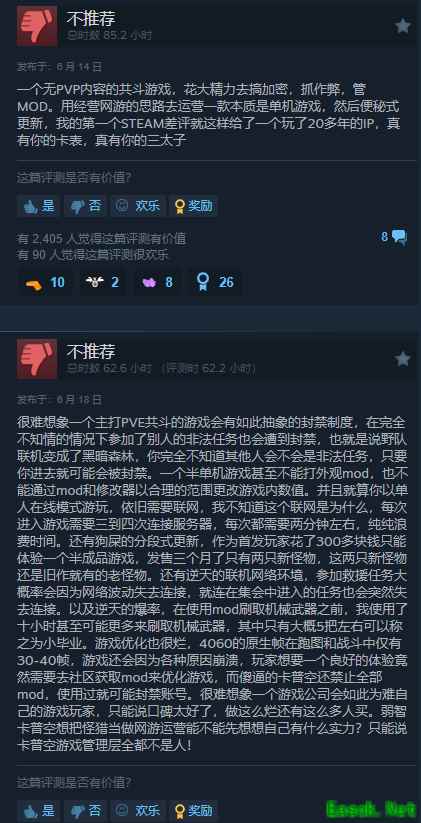Screen dimensions: 421x823
Task: Click the first review's thumbs-down icon
Action: pyautogui.click(x=37, y=26)
